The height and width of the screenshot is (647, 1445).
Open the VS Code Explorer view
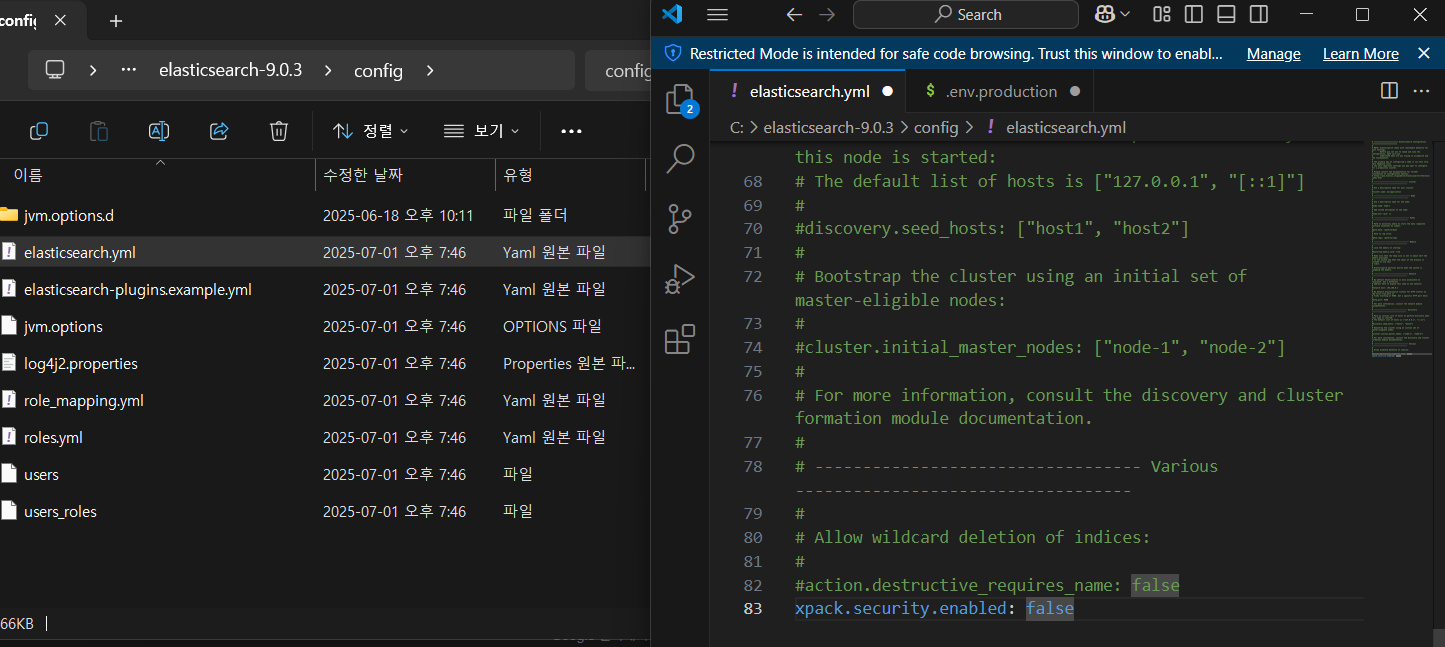click(679, 100)
